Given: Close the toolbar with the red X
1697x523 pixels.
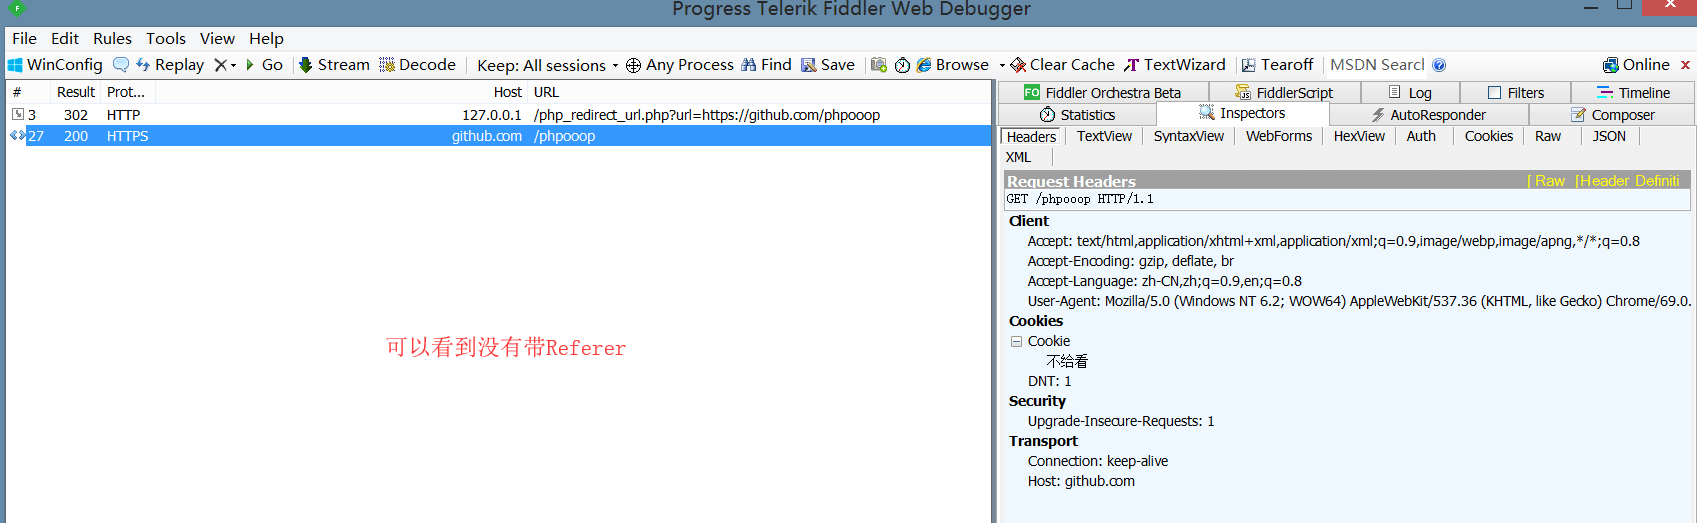Looking at the screenshot, I should tap(1685, 65).
